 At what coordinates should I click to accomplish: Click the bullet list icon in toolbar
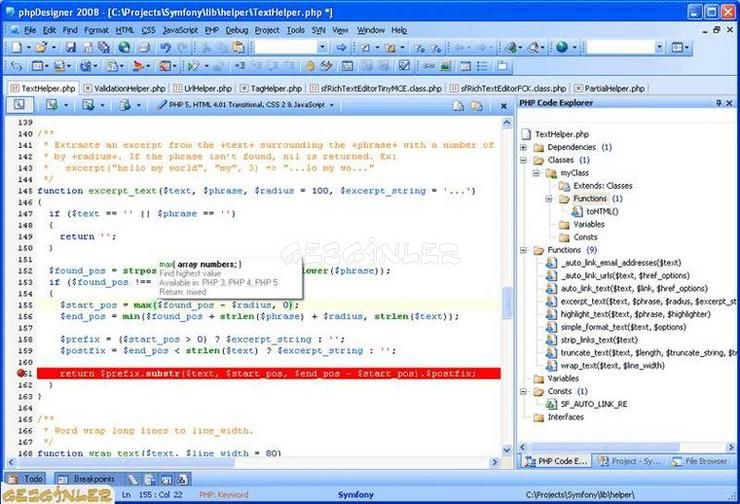482,66
